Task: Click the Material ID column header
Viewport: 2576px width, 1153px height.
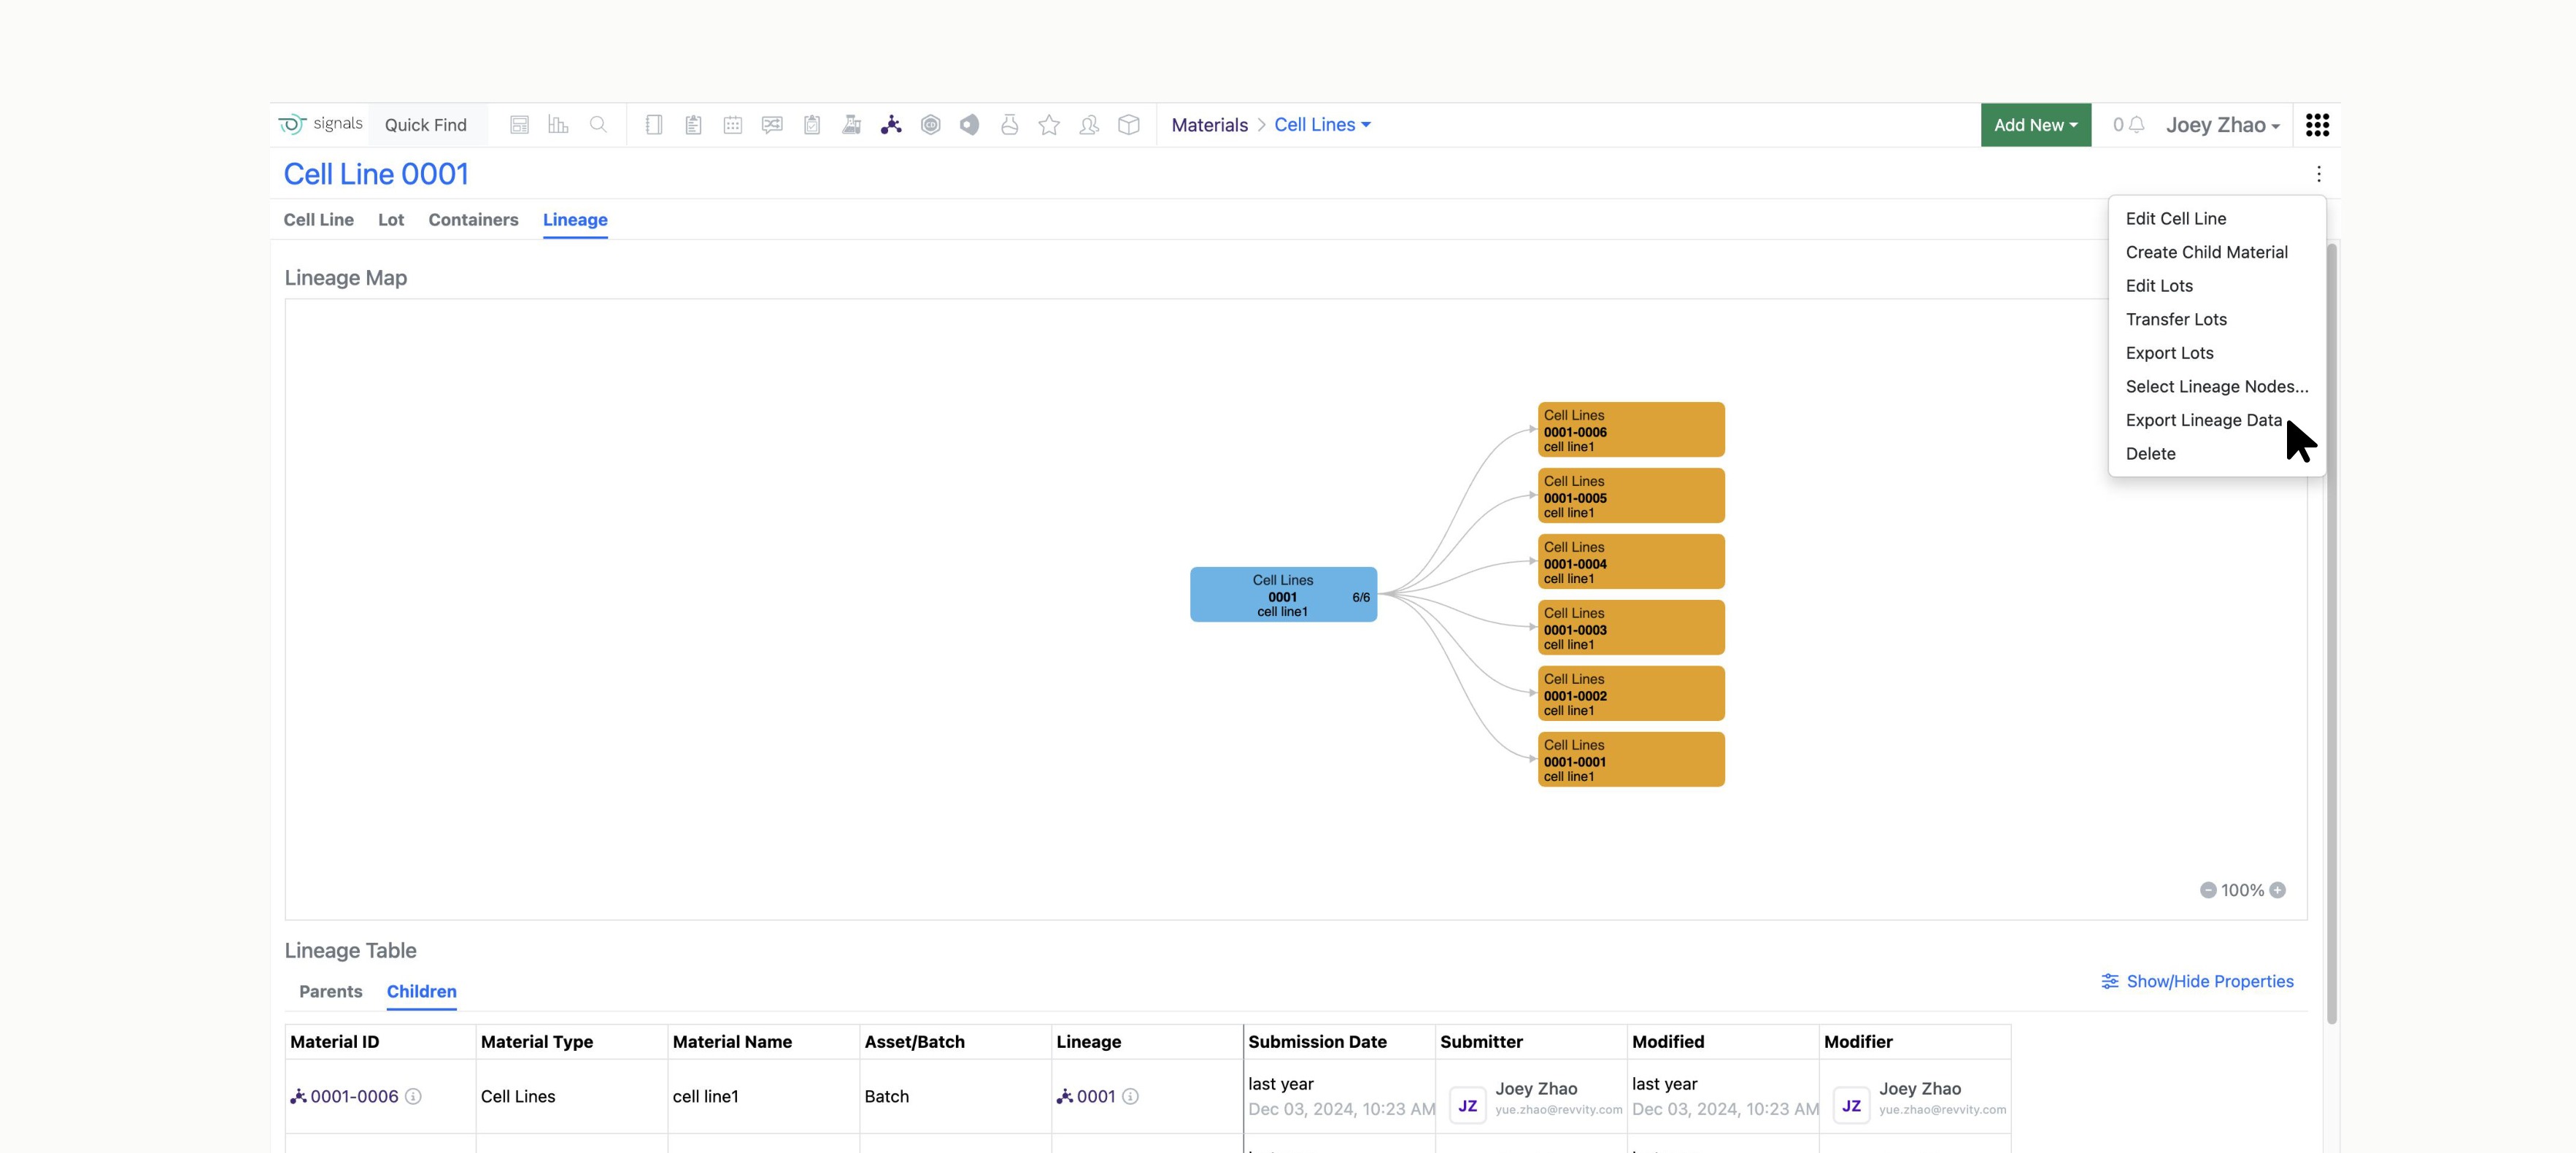Action: pyautogui.click(x=380, y=1041)
